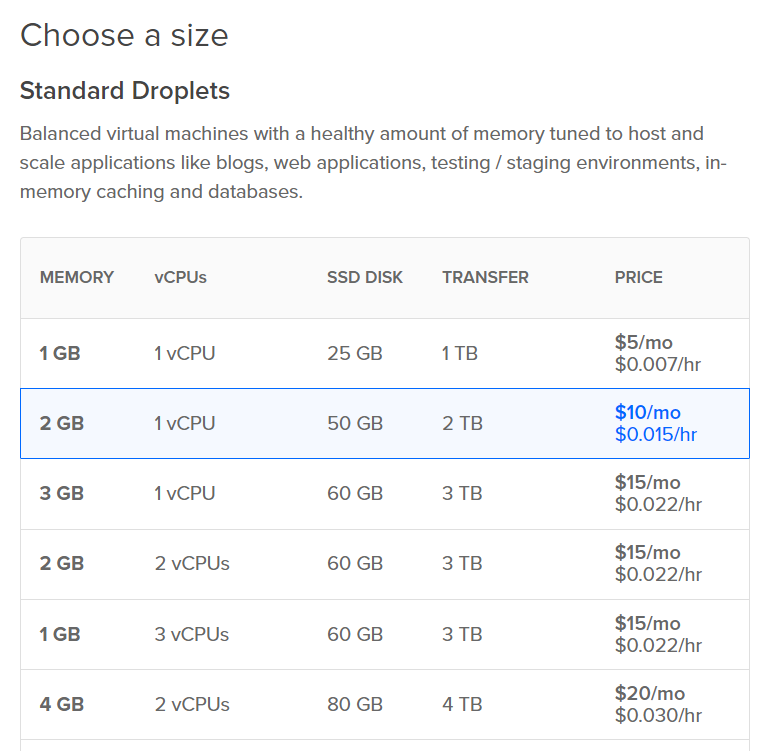Viewport: 766px width, 751px height.
Task: Choose the 3 GB memory droplet row
Action: click(384, 493)
